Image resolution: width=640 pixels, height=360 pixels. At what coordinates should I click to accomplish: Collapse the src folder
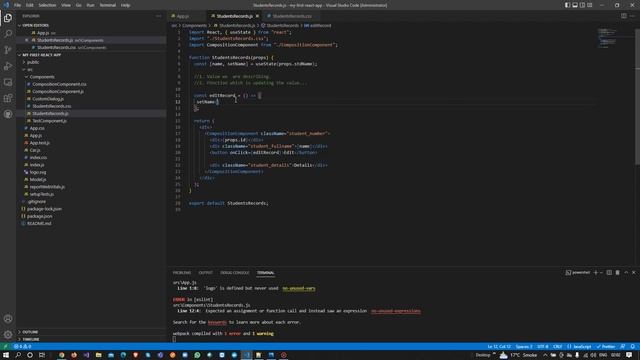click(29, 69)
